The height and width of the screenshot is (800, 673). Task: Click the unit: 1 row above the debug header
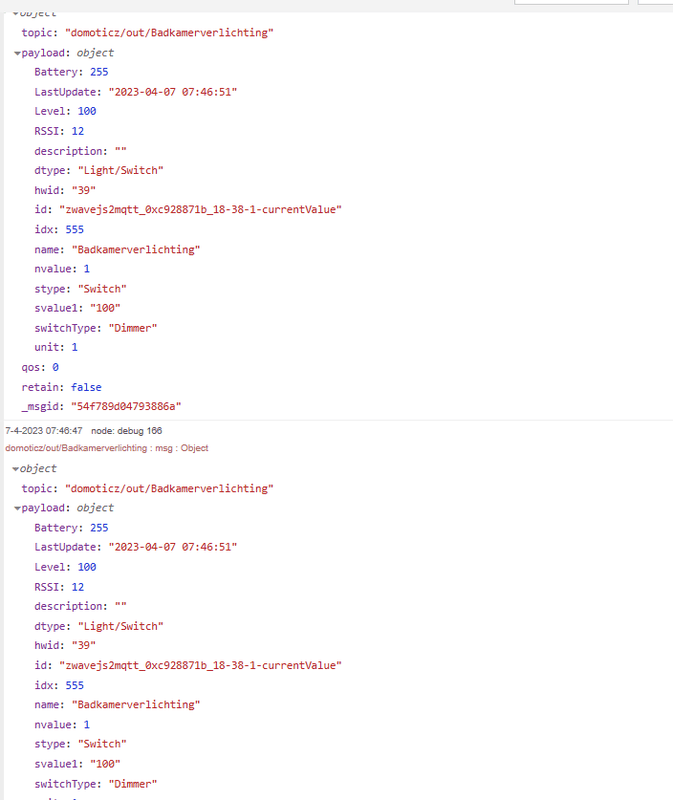coord(56,347)
